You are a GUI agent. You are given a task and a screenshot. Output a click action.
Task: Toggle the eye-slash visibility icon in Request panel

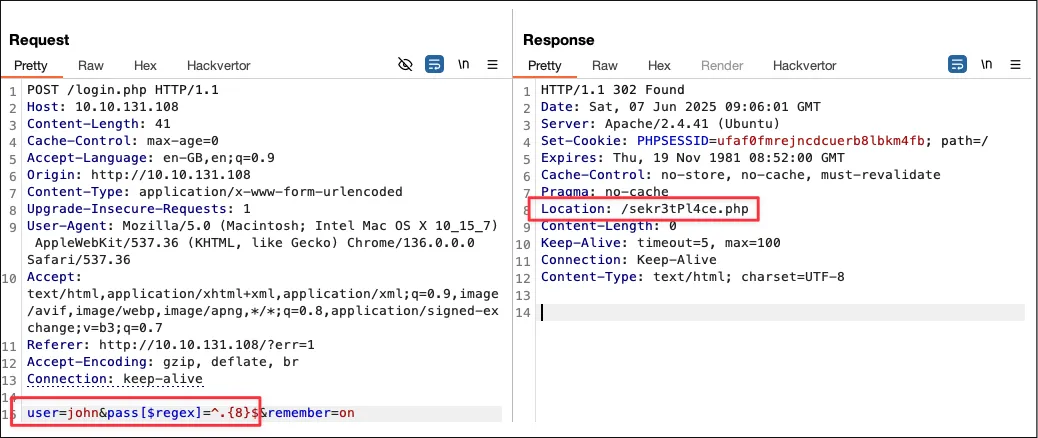click(x=405, y=65)
